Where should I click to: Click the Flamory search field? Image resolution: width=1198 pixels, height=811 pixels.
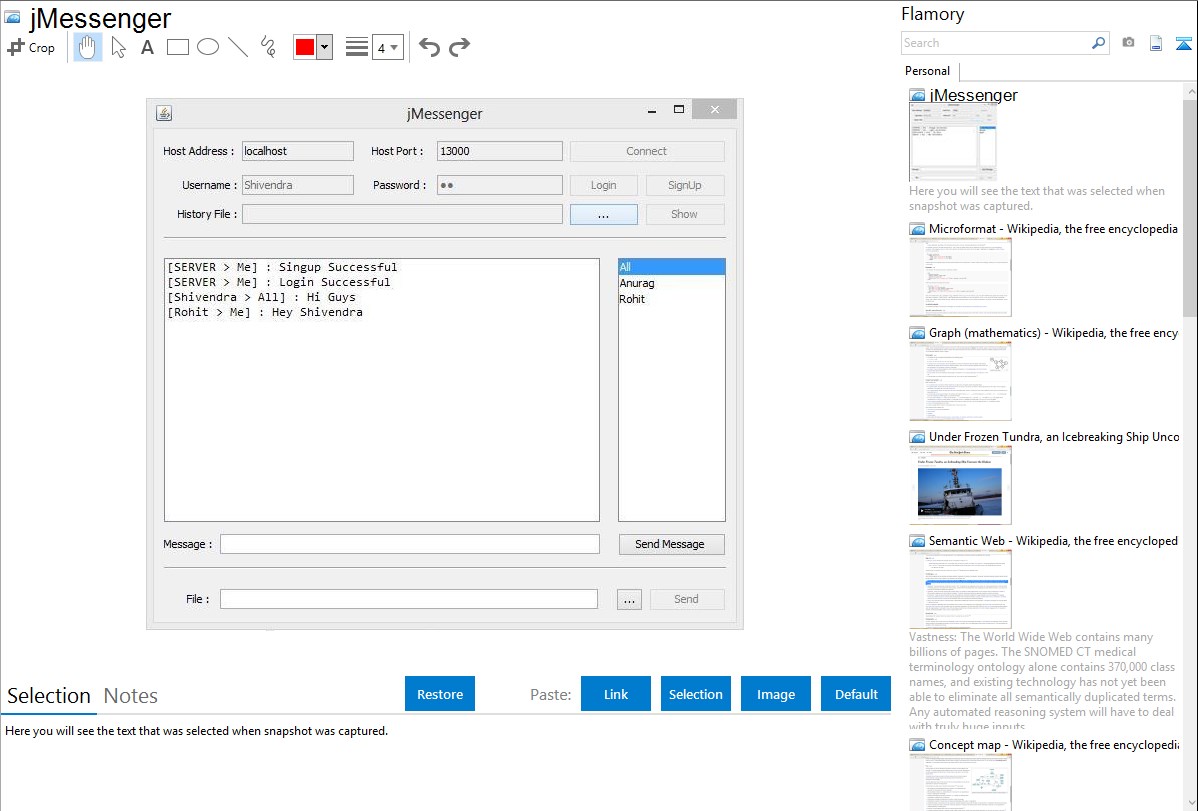(995, 43)
